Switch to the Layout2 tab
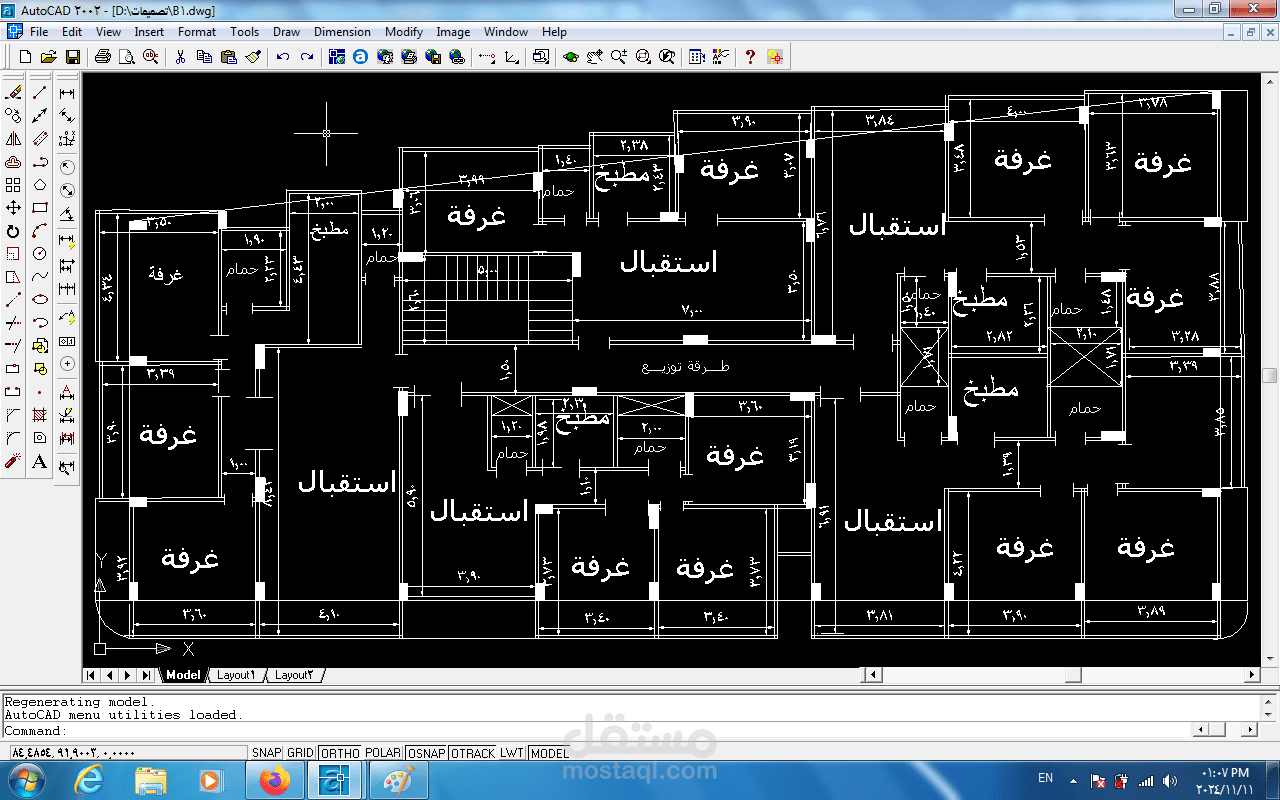Screen dimensions: 1280x800 (294, 675)
